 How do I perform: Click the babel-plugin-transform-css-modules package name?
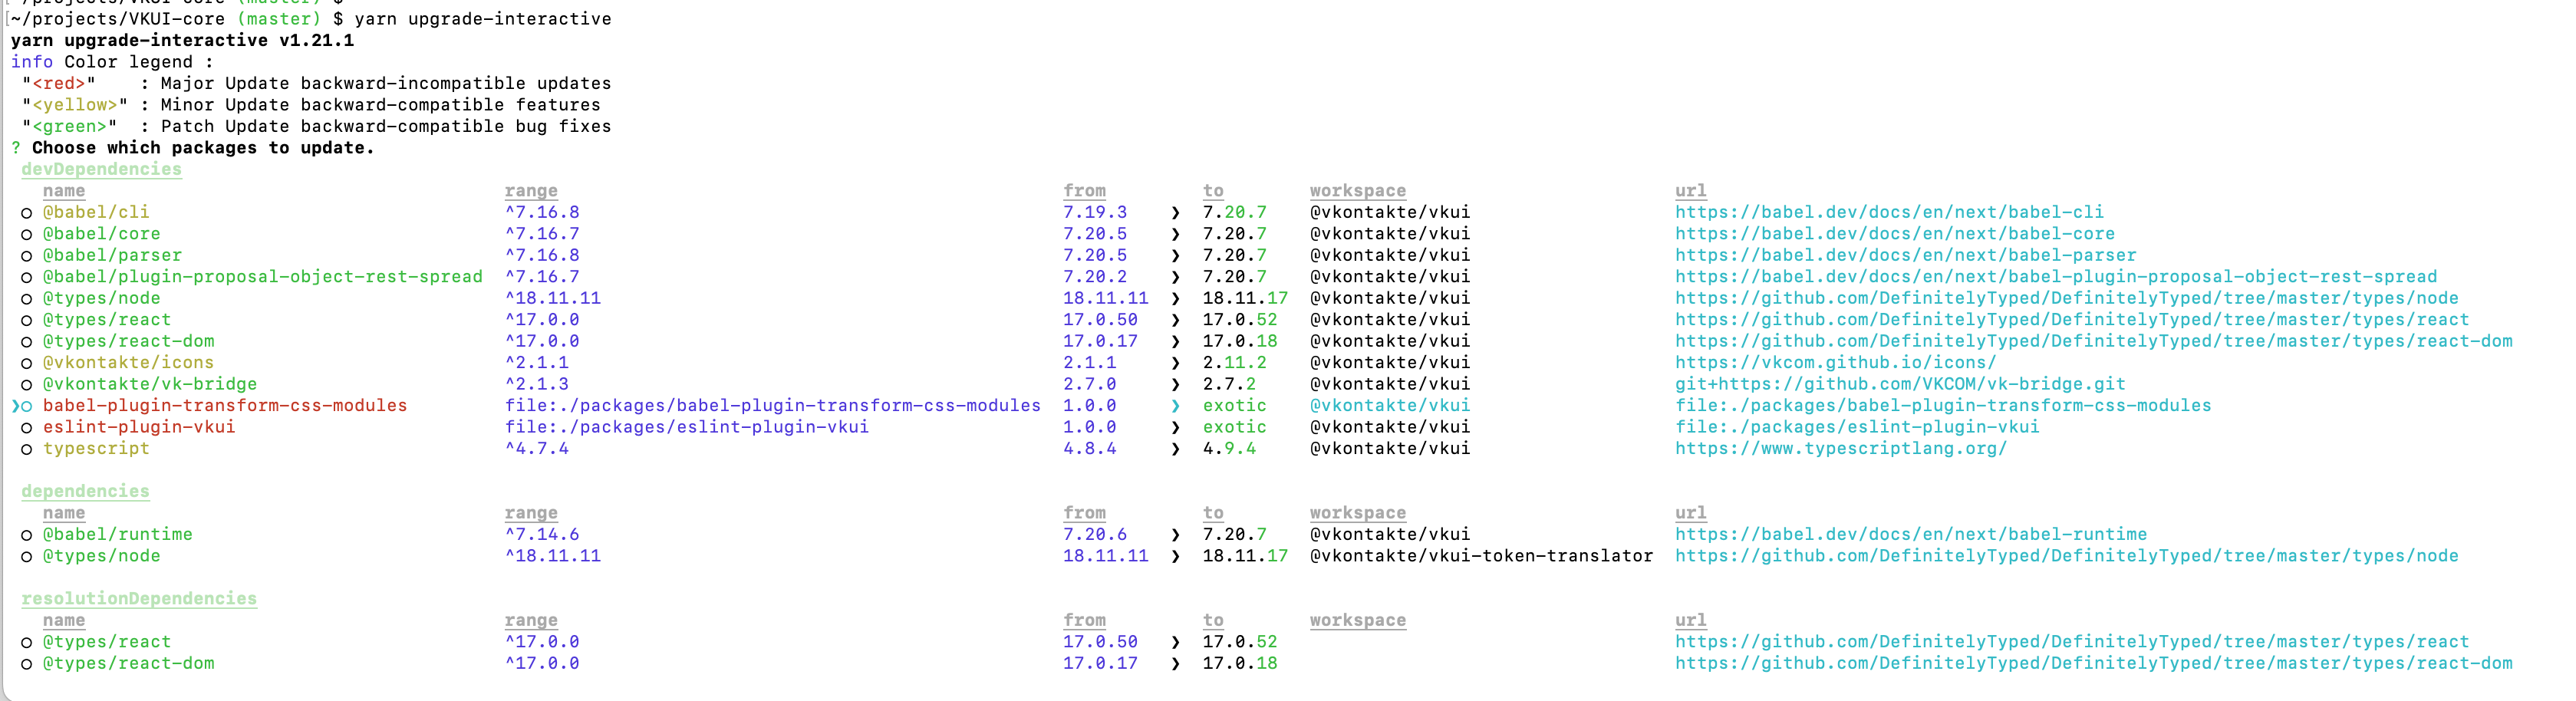[x=225, y=405]
